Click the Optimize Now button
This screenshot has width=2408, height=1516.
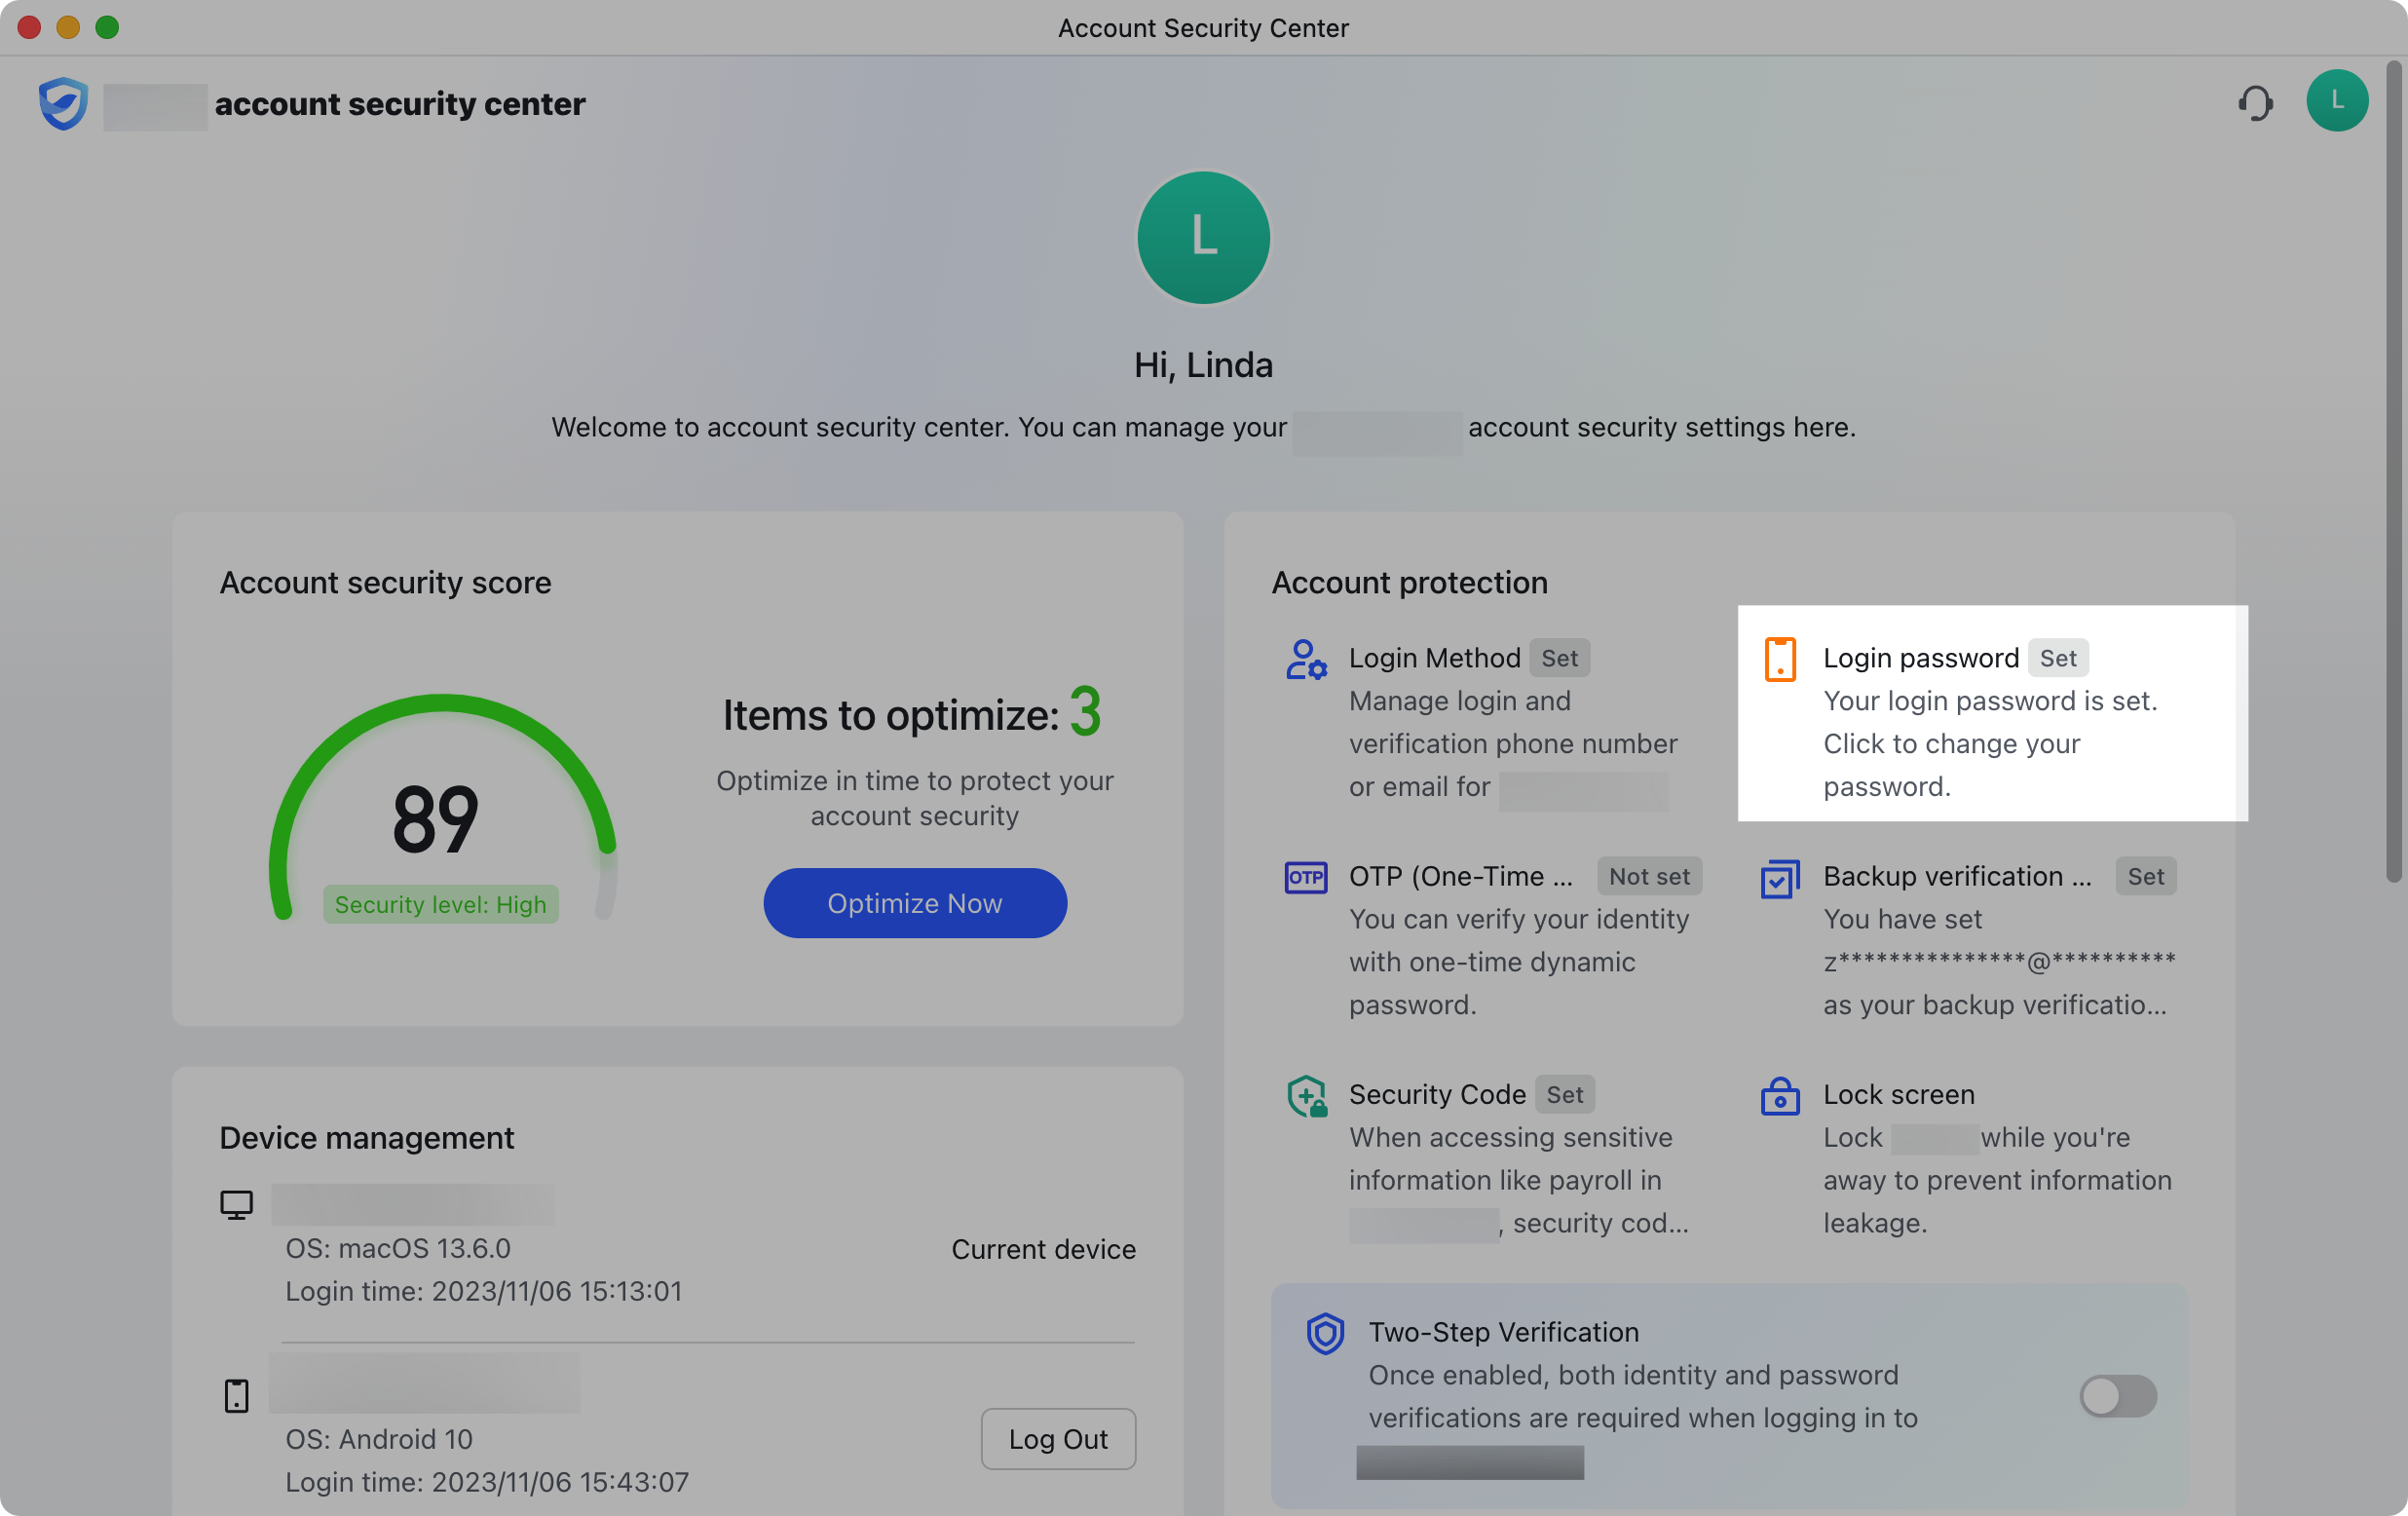click(914, 902)
